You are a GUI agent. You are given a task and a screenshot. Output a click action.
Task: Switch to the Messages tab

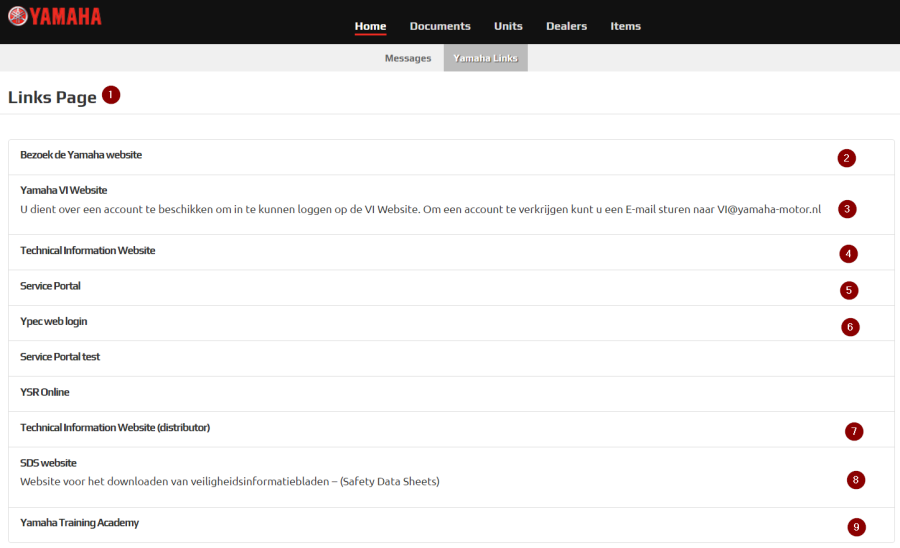point(408,58)
